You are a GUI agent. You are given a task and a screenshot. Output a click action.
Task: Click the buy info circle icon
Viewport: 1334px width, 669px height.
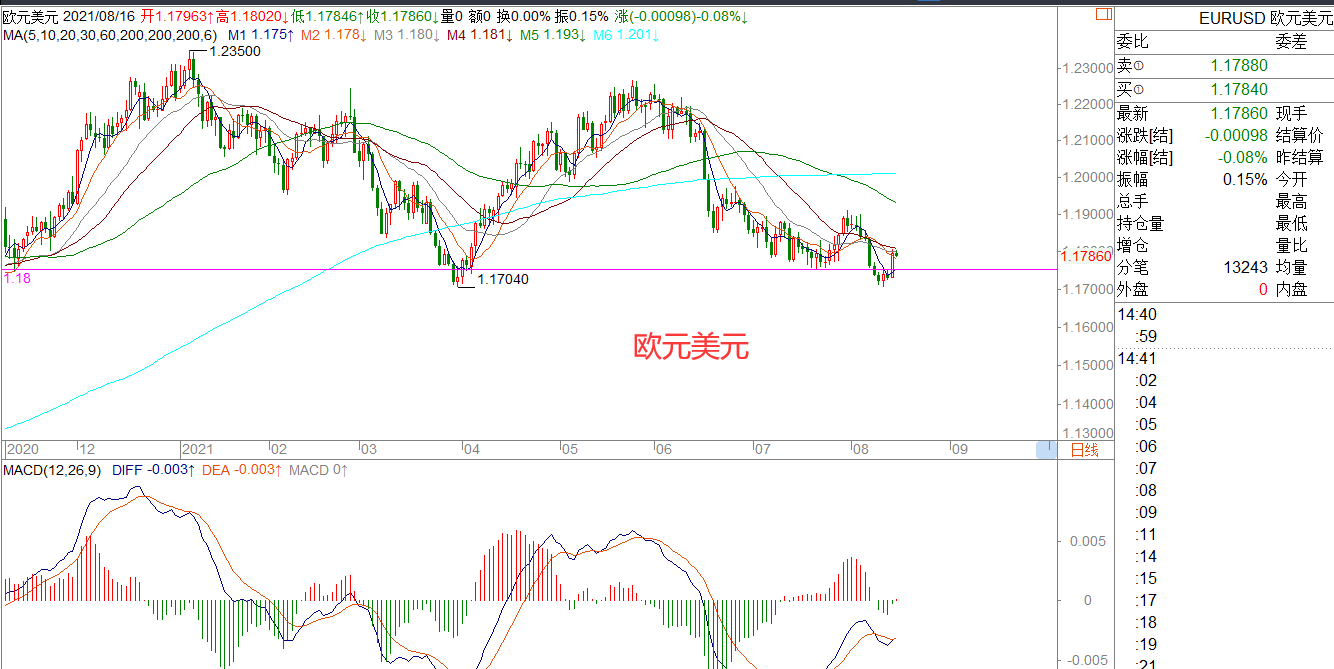(x=1138, y=90)
